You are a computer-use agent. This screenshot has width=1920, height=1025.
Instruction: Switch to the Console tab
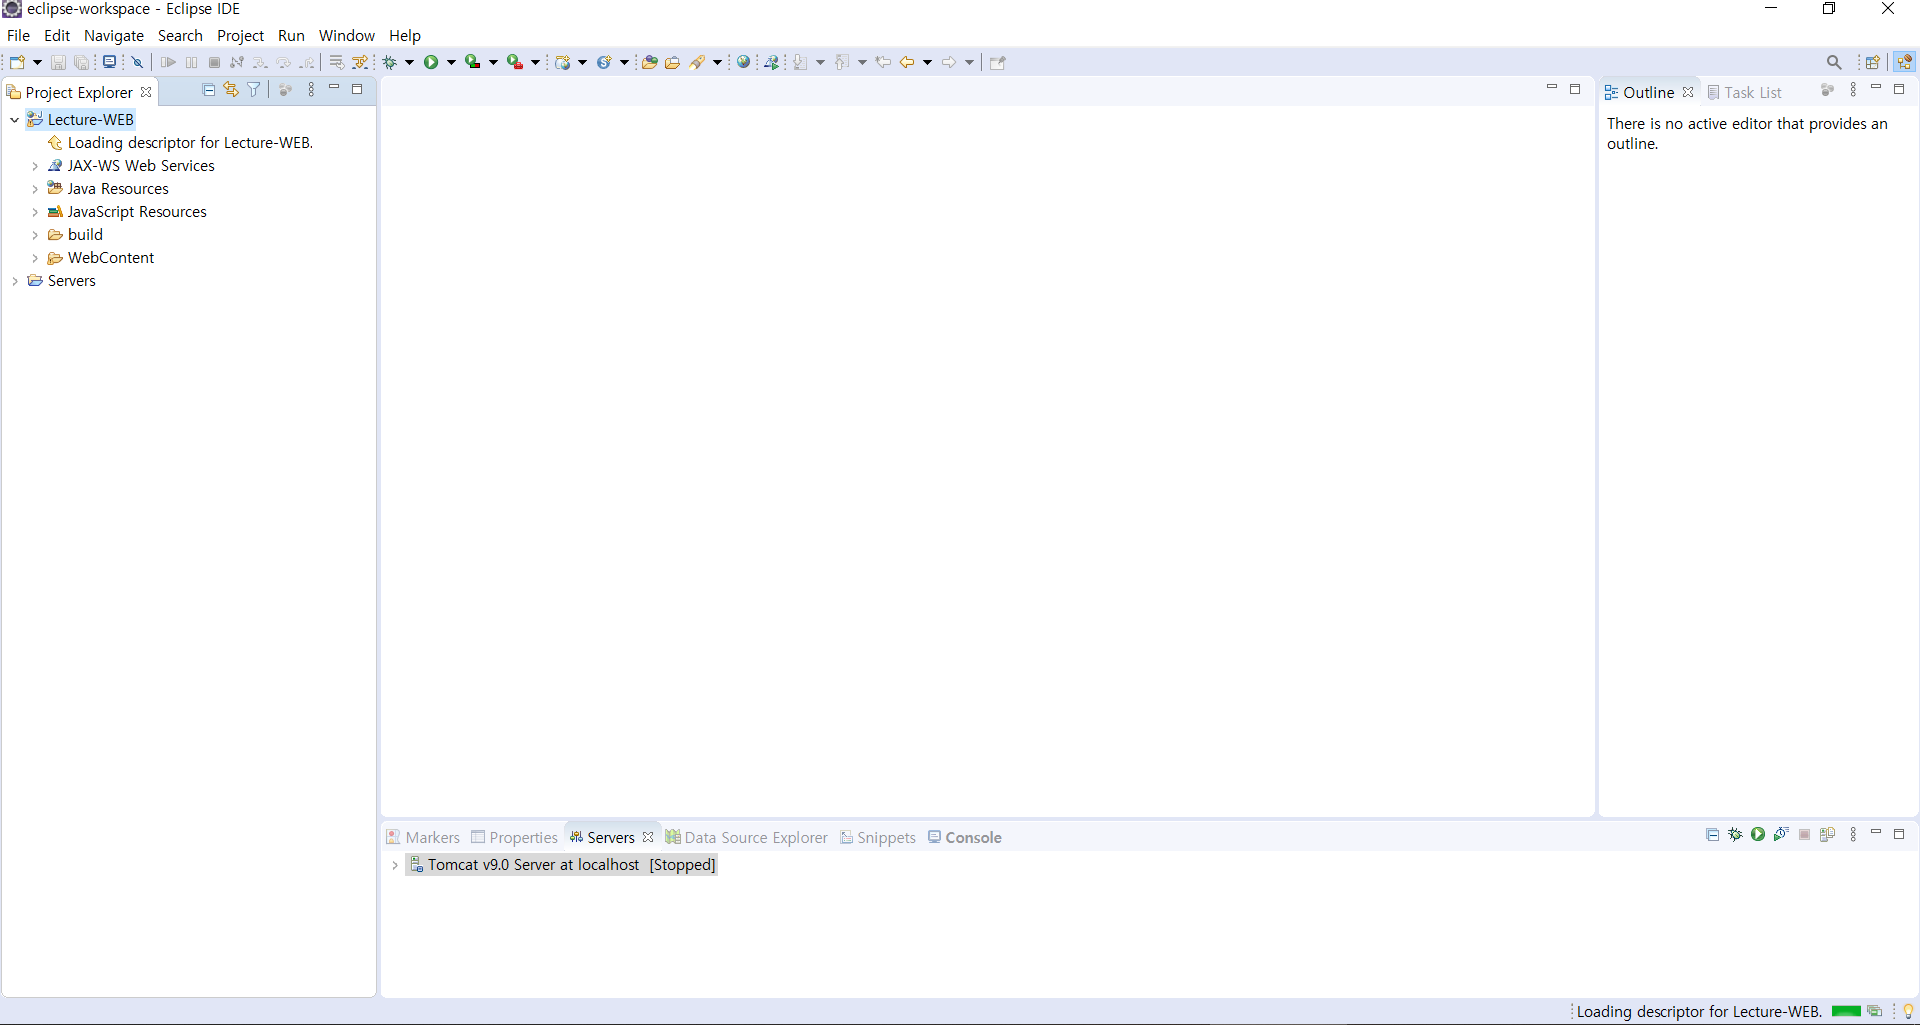tap(964, 837)
